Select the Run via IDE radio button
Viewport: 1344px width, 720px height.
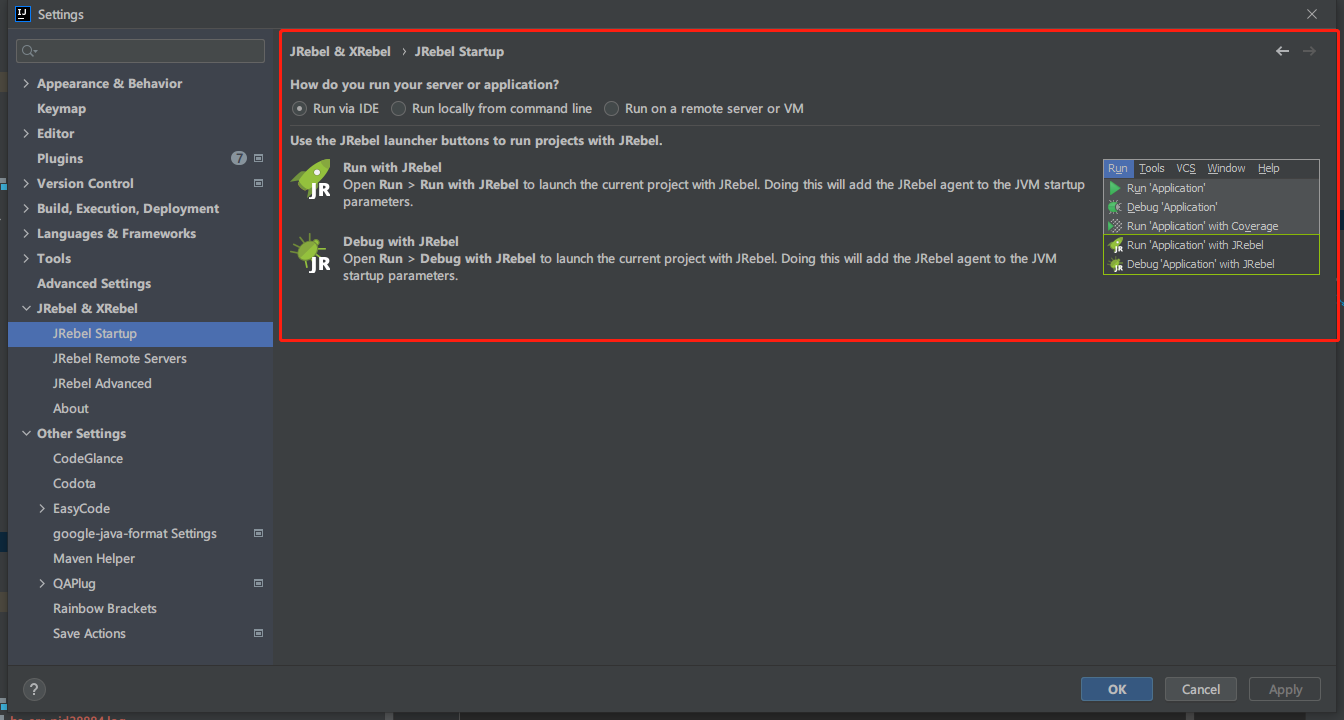pos(299,108)
